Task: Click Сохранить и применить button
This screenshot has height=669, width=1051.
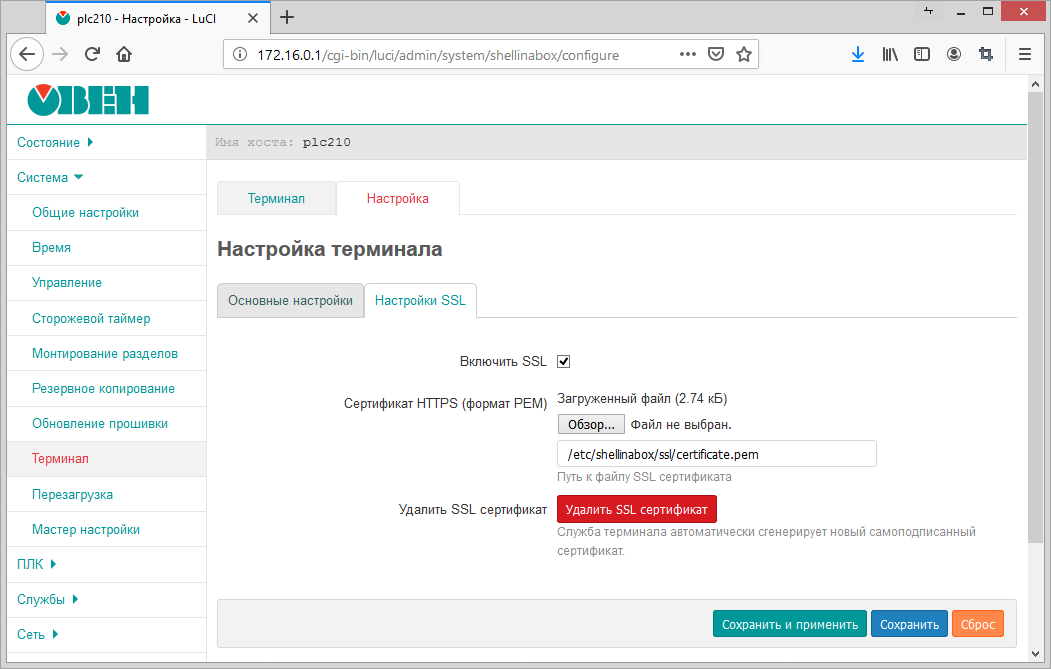Action: click(789, 624)
